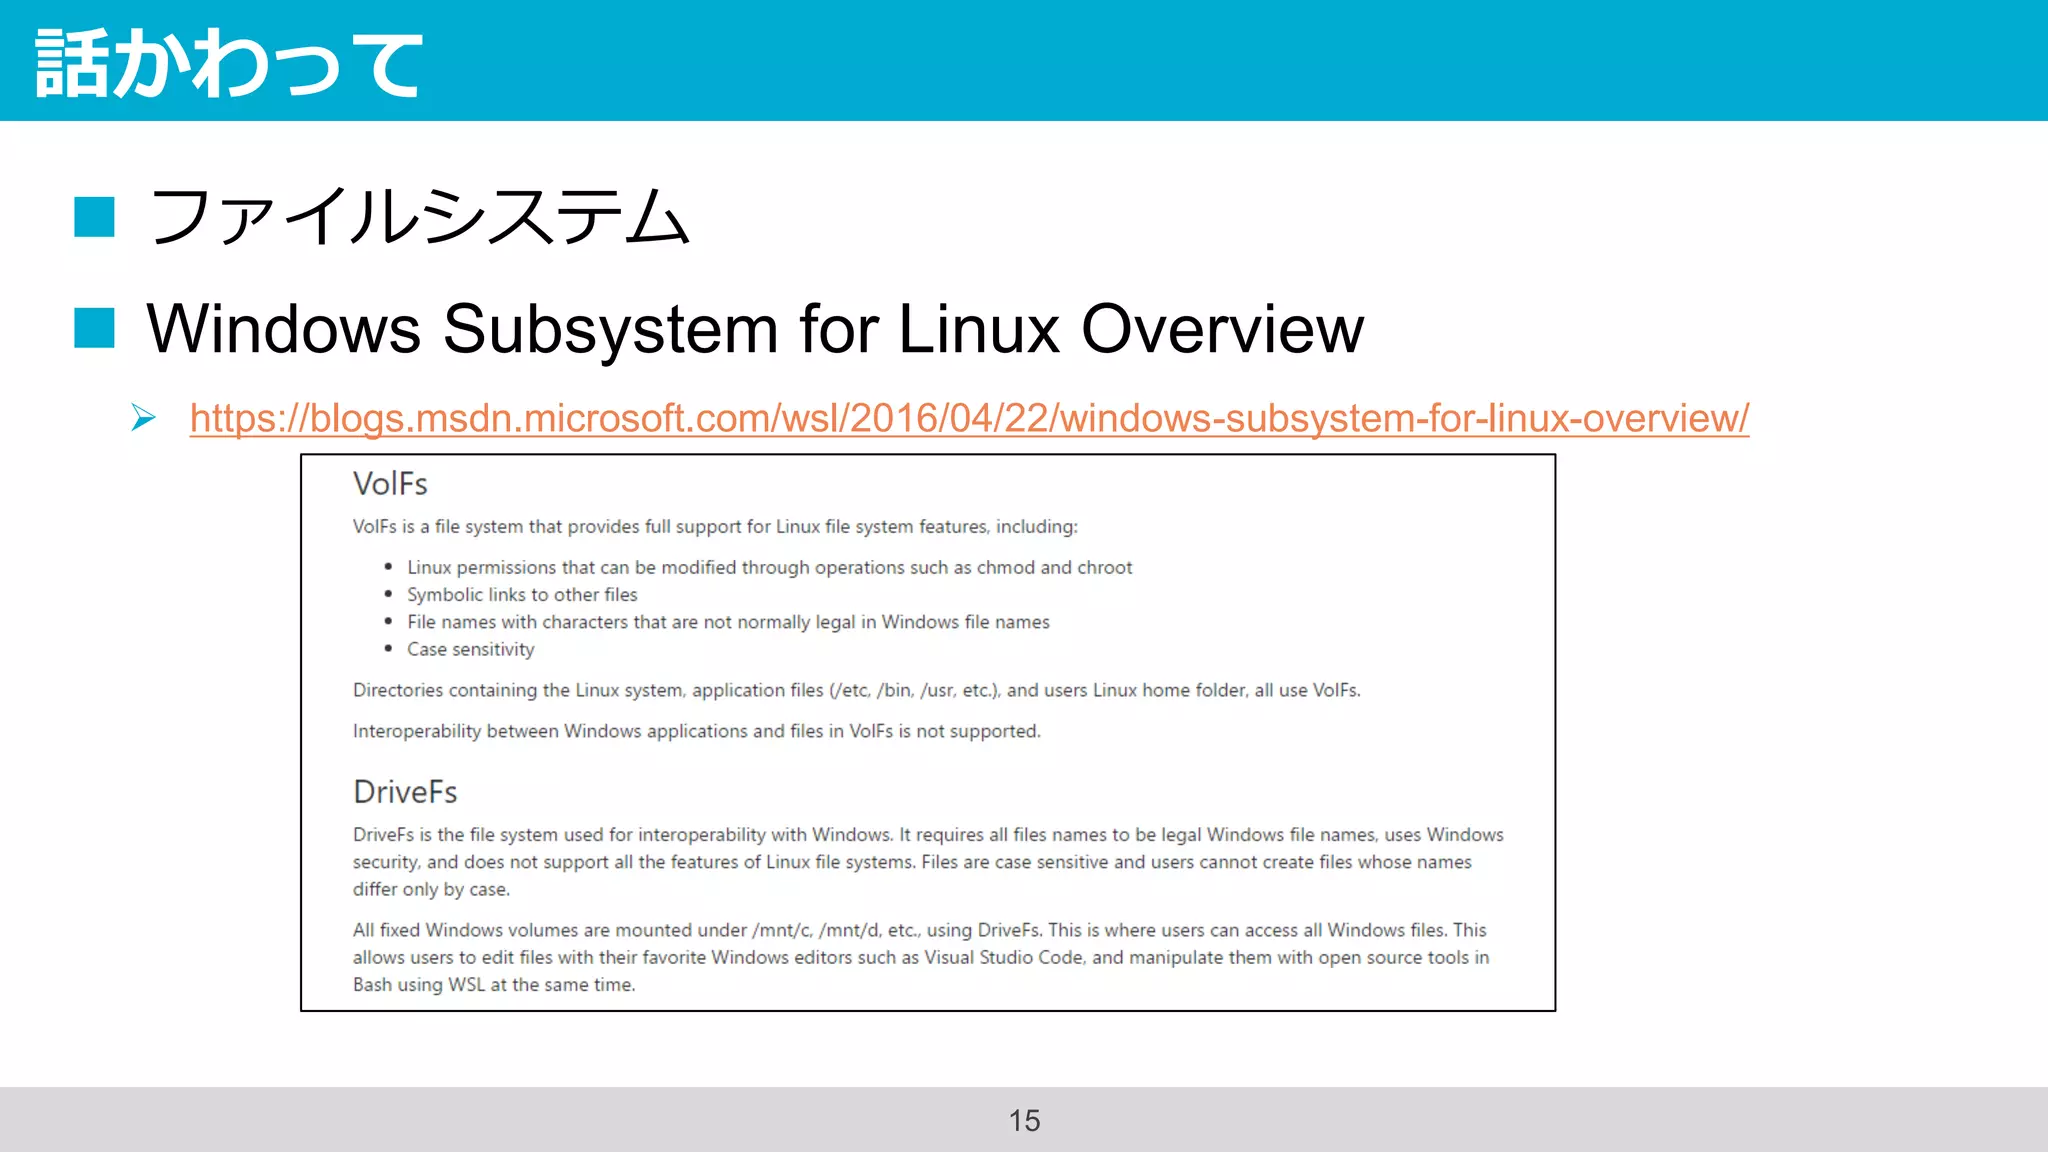
Task: Click the DriveFs heading in the excerpt
Action: (x=405, y=792)
